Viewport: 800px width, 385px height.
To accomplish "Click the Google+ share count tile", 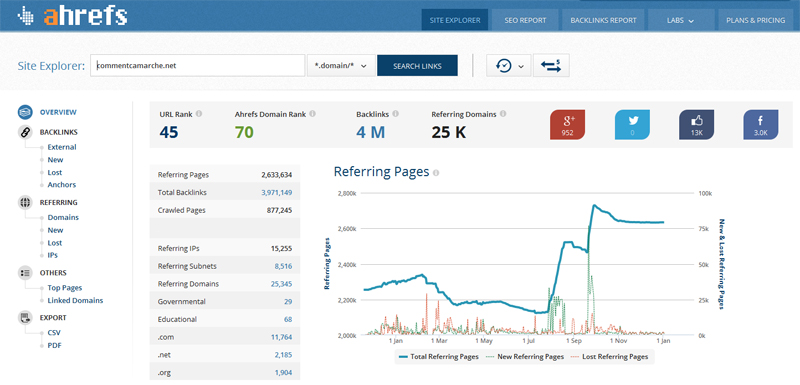I will coord(567,124).
